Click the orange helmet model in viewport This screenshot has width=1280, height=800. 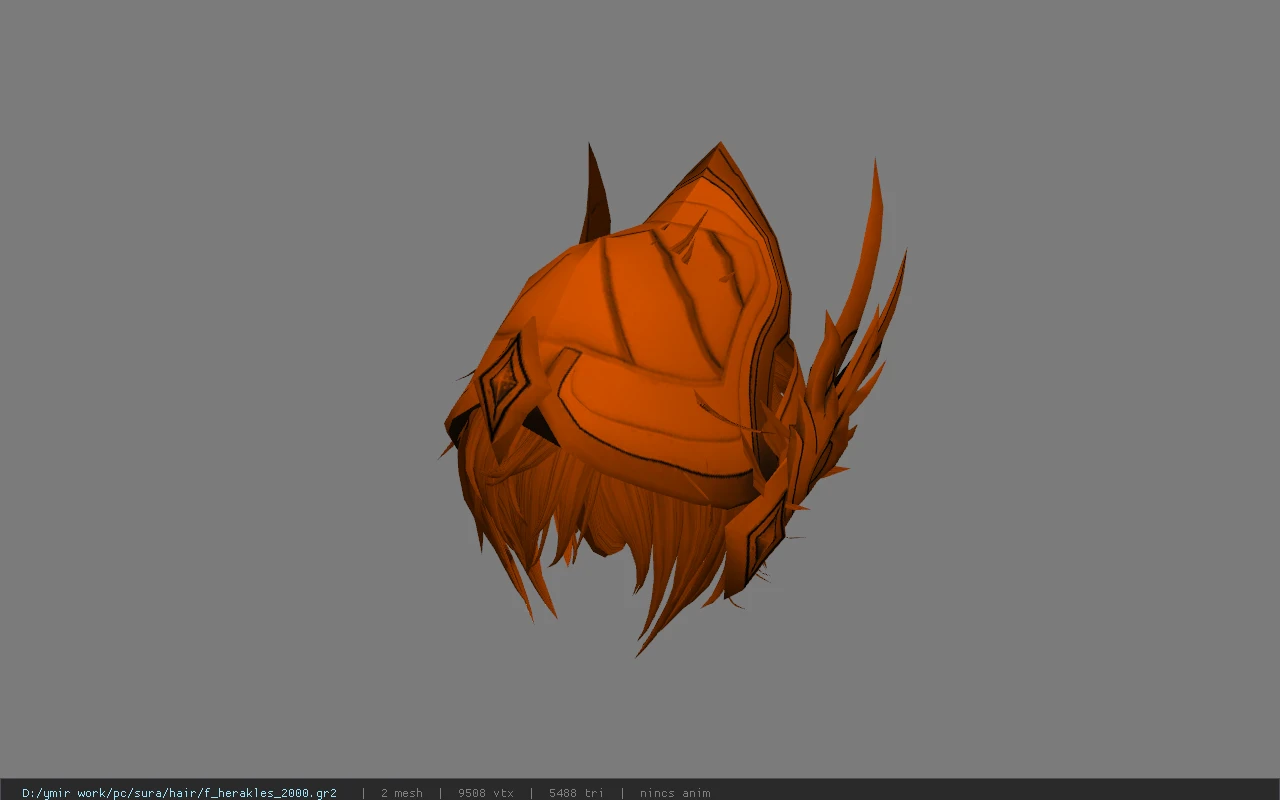[x=672, y=398]
